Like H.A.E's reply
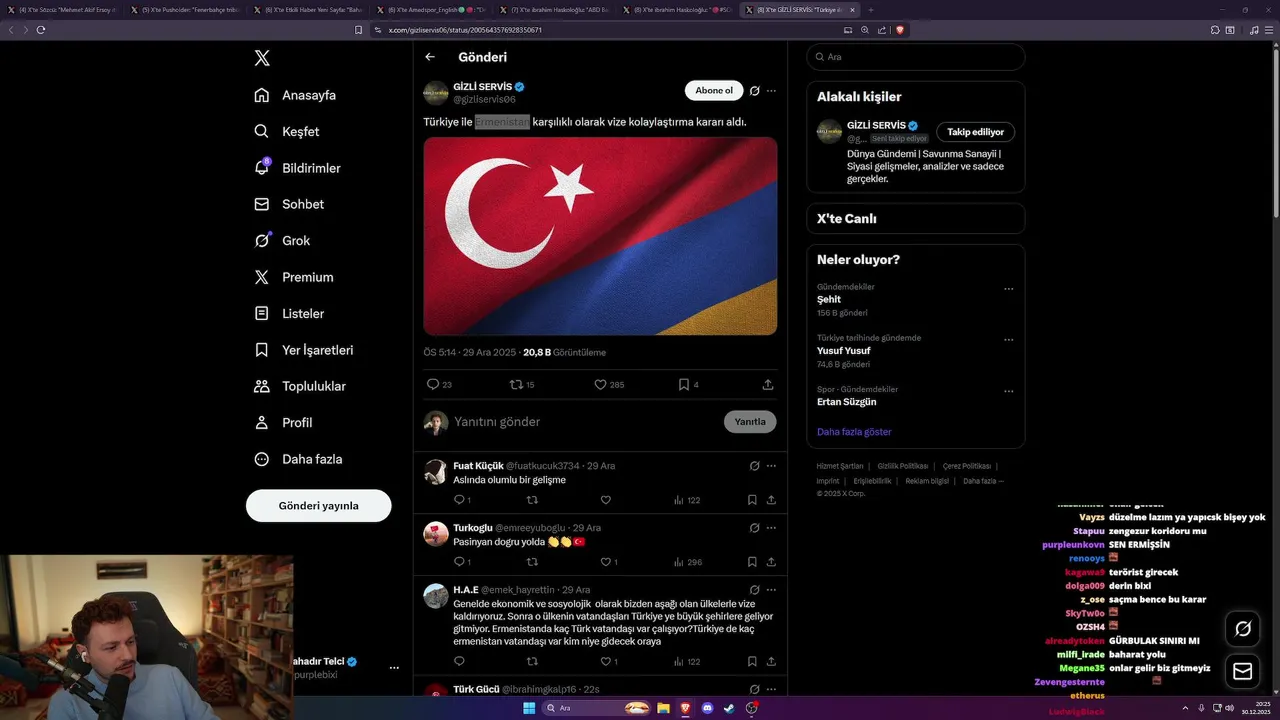The image size is (1280, 720). tap(606, 662)
